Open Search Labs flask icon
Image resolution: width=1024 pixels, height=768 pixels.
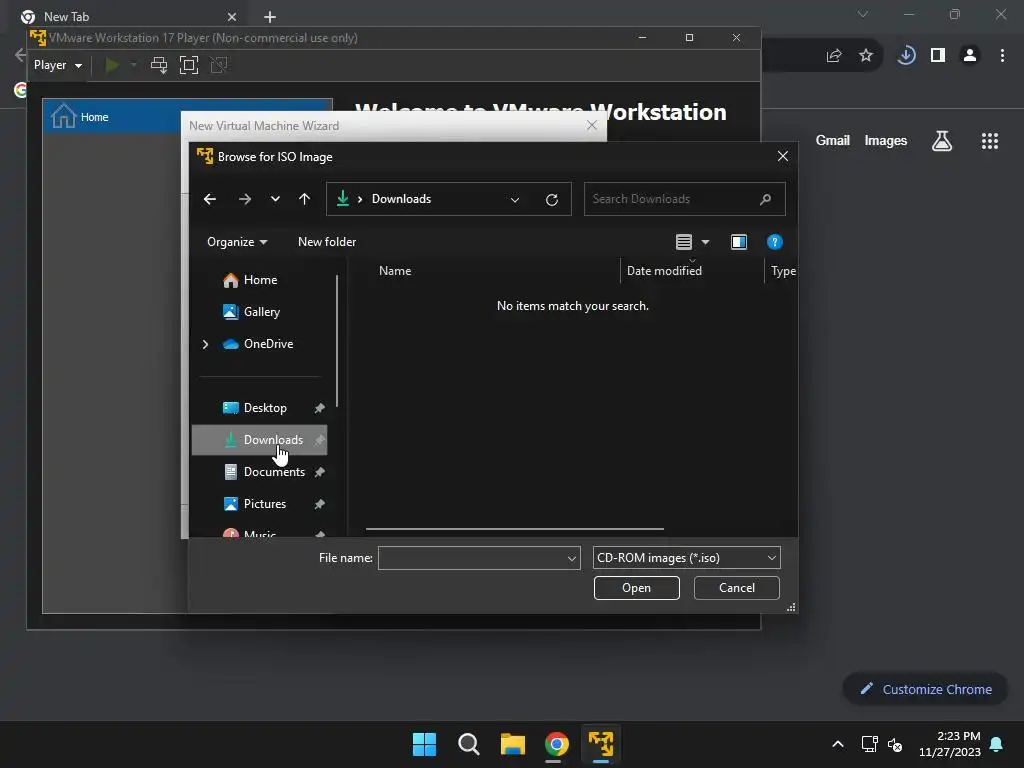pos(942,141)
